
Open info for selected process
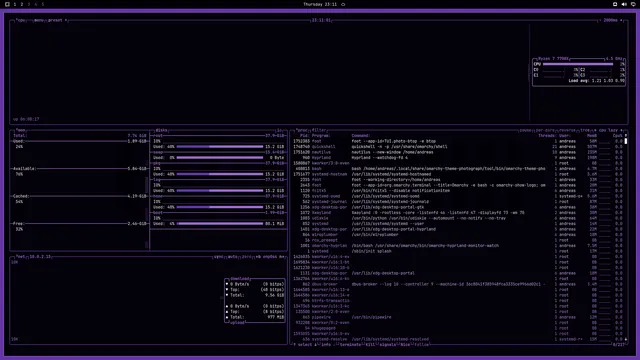click(326, 344)
